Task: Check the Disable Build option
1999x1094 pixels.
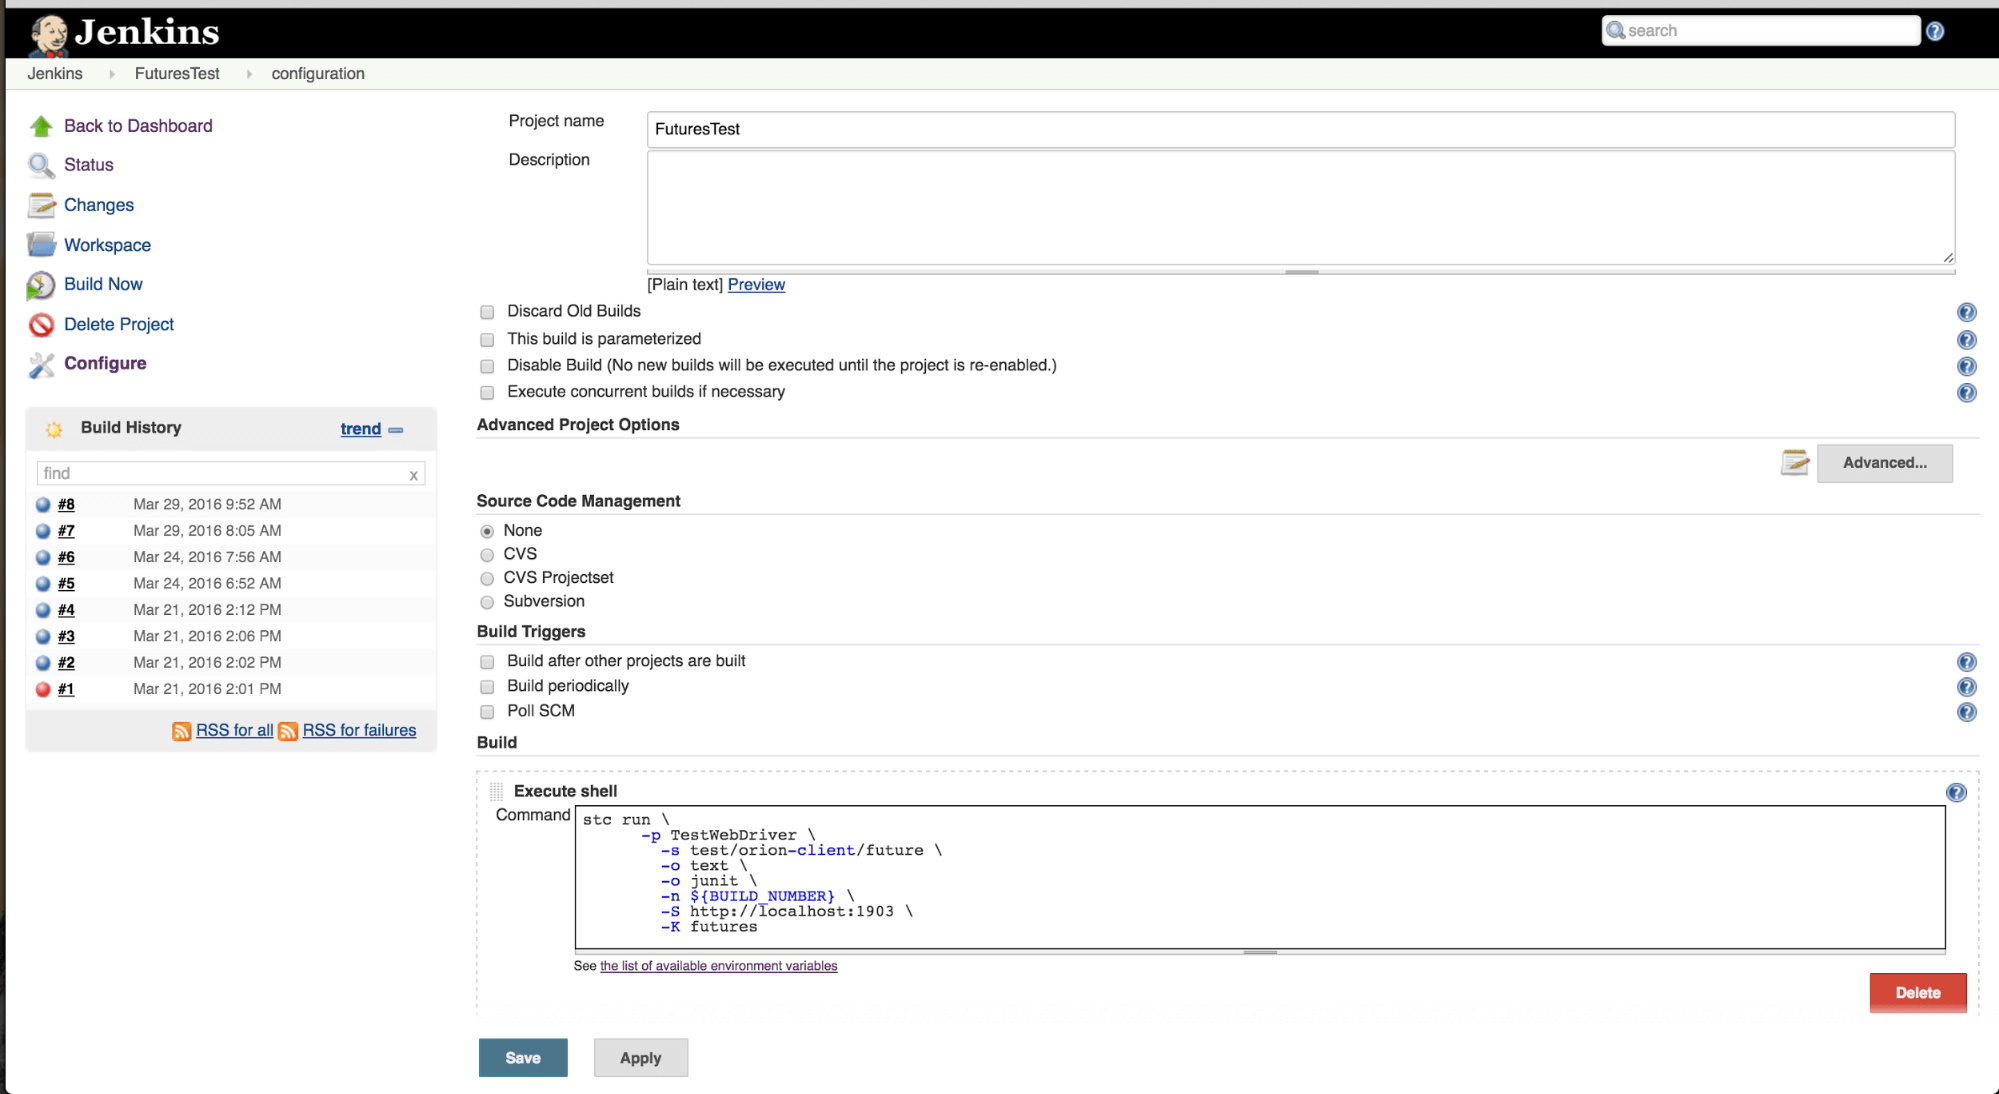Action: pyautogui.click(x=487, y=366)
